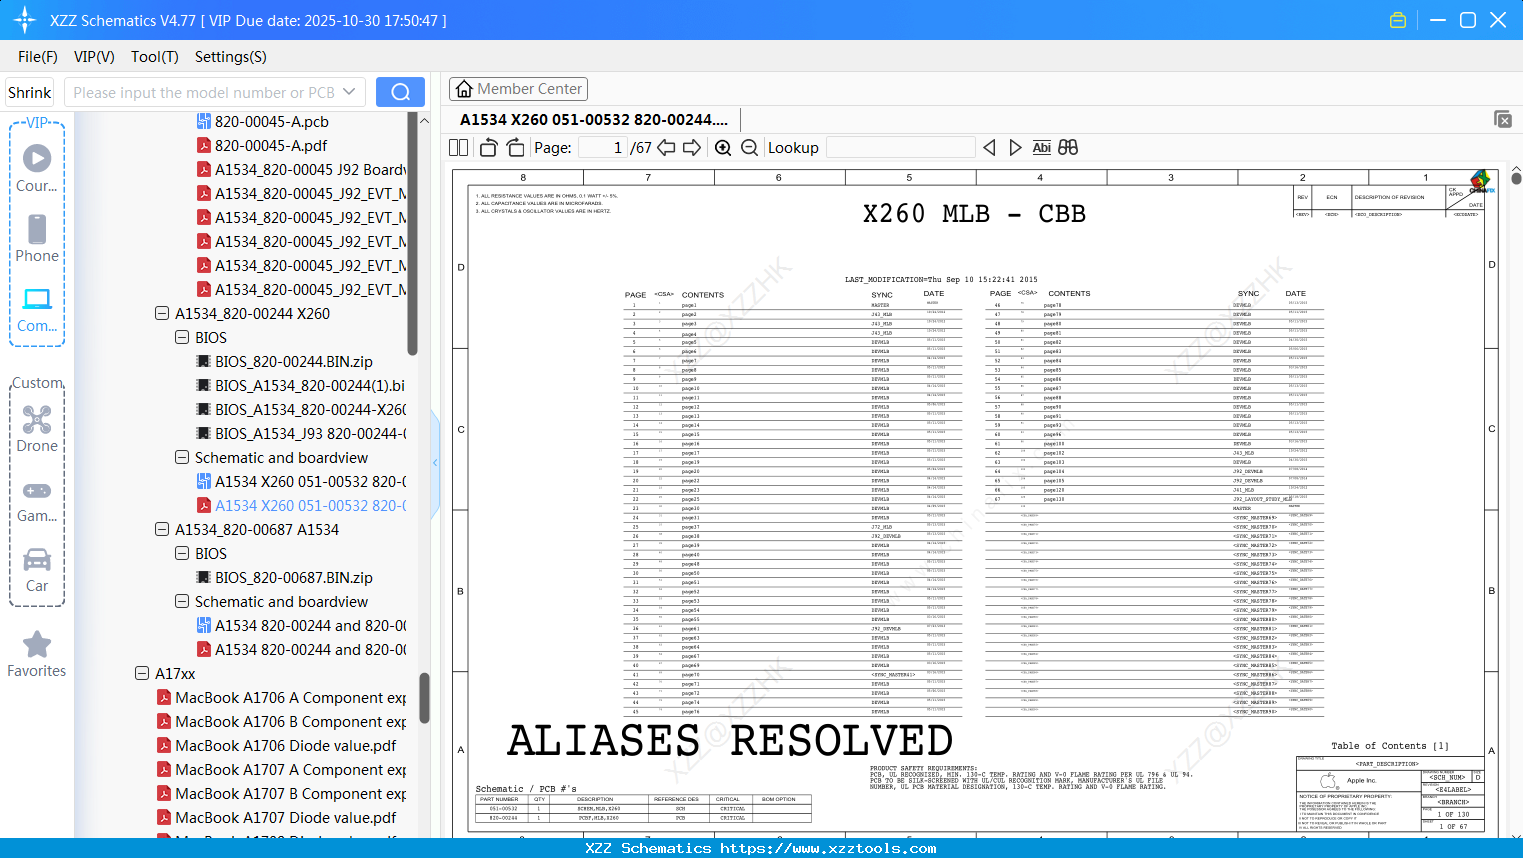
Task: Open 820-00045-A.pcb file
Action: [262, 122]
